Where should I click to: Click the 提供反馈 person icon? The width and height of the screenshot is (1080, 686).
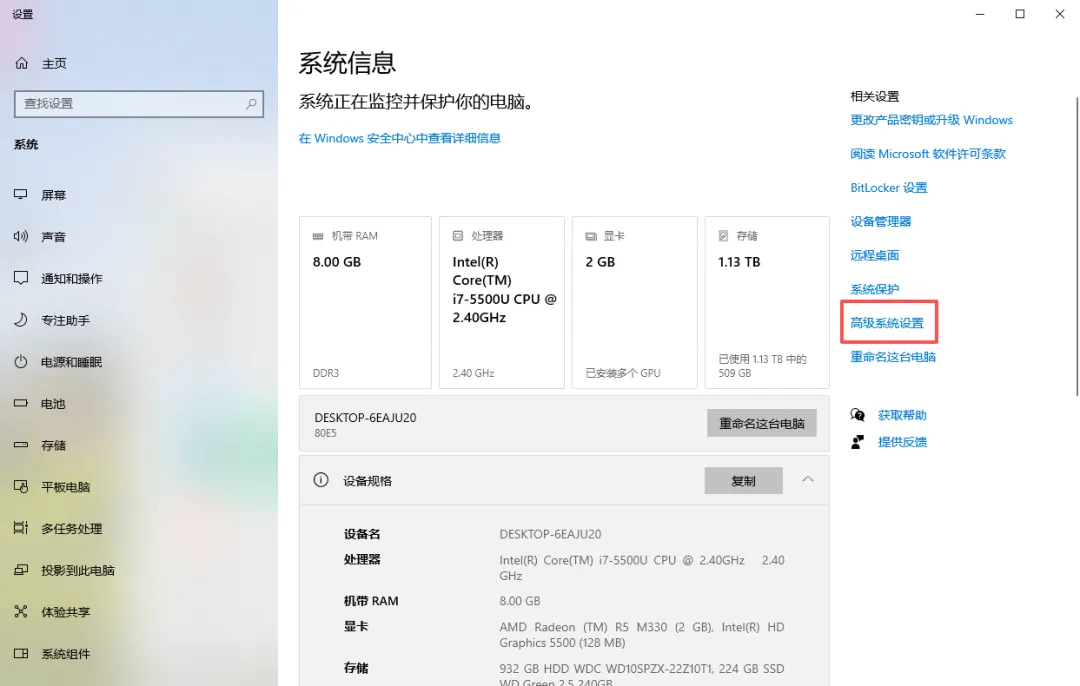[858, 441]
